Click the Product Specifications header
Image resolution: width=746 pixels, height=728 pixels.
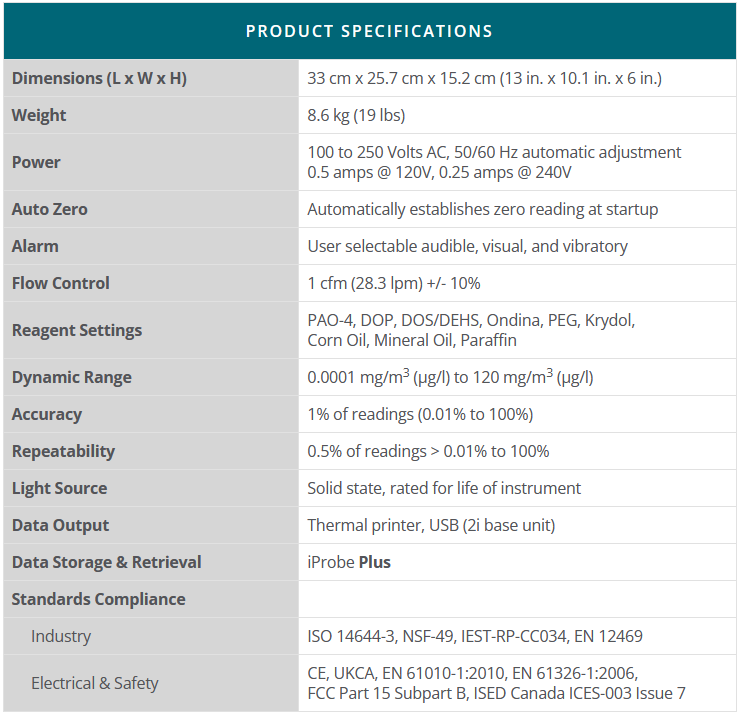369,31
